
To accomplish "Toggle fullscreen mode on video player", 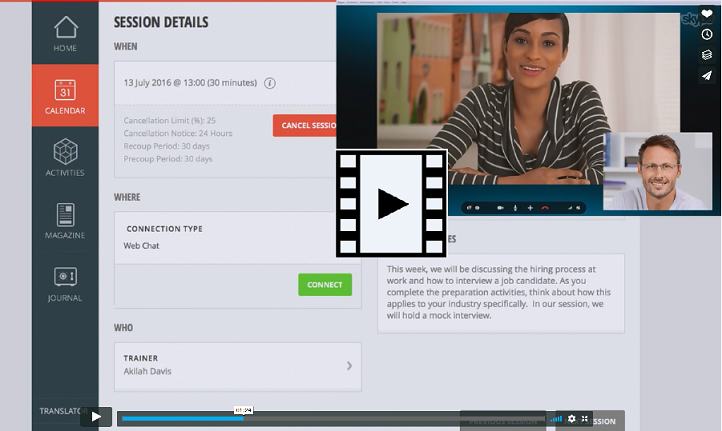I will coord(586,419).
